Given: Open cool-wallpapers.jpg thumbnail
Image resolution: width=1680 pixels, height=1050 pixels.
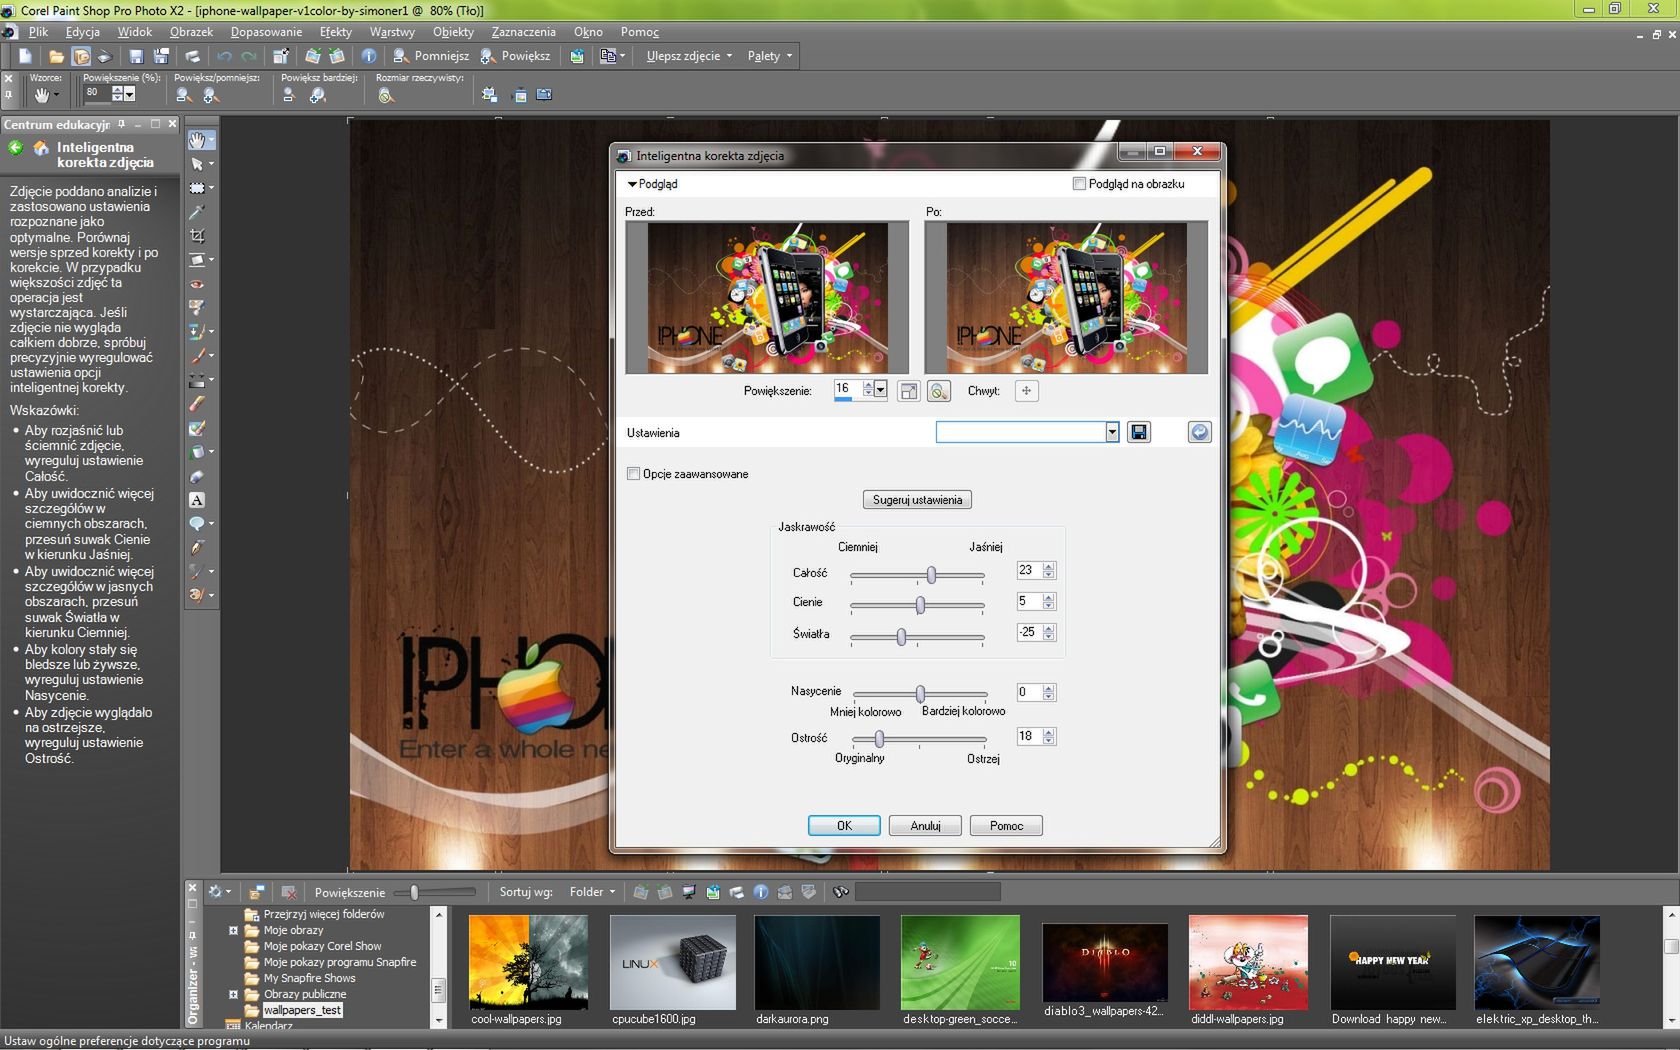Looking at the screenshot, I should 528,962.
